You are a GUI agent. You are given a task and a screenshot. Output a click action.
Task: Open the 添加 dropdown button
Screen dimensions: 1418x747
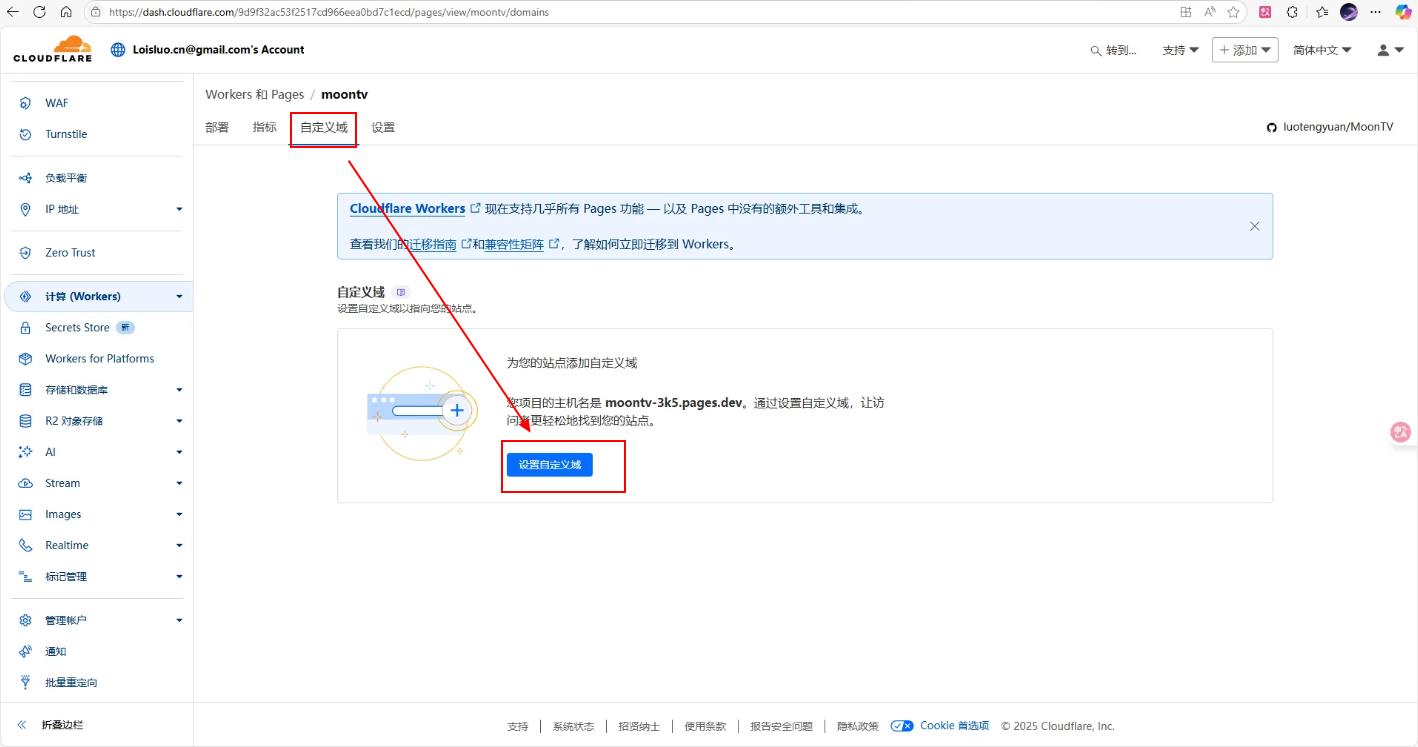tap(1245, 50)
